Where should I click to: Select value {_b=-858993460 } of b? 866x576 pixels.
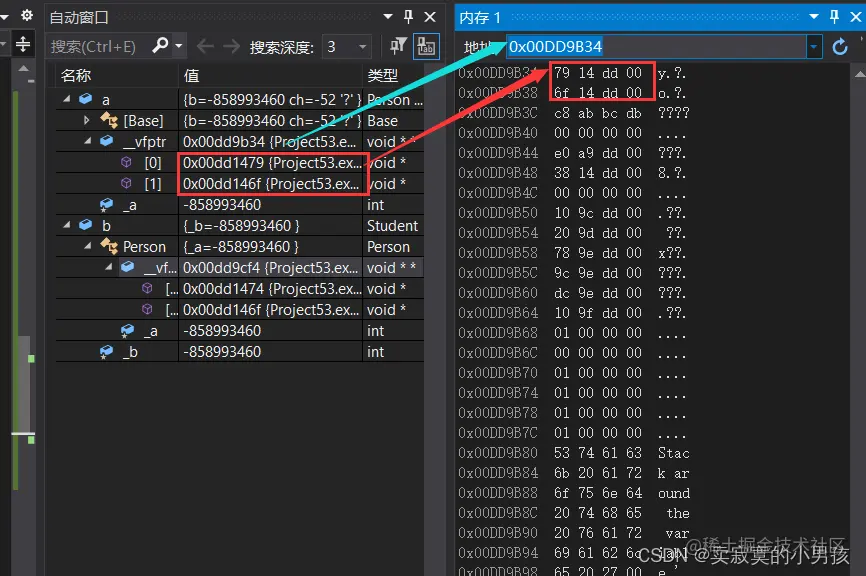[x=241, y=226]
